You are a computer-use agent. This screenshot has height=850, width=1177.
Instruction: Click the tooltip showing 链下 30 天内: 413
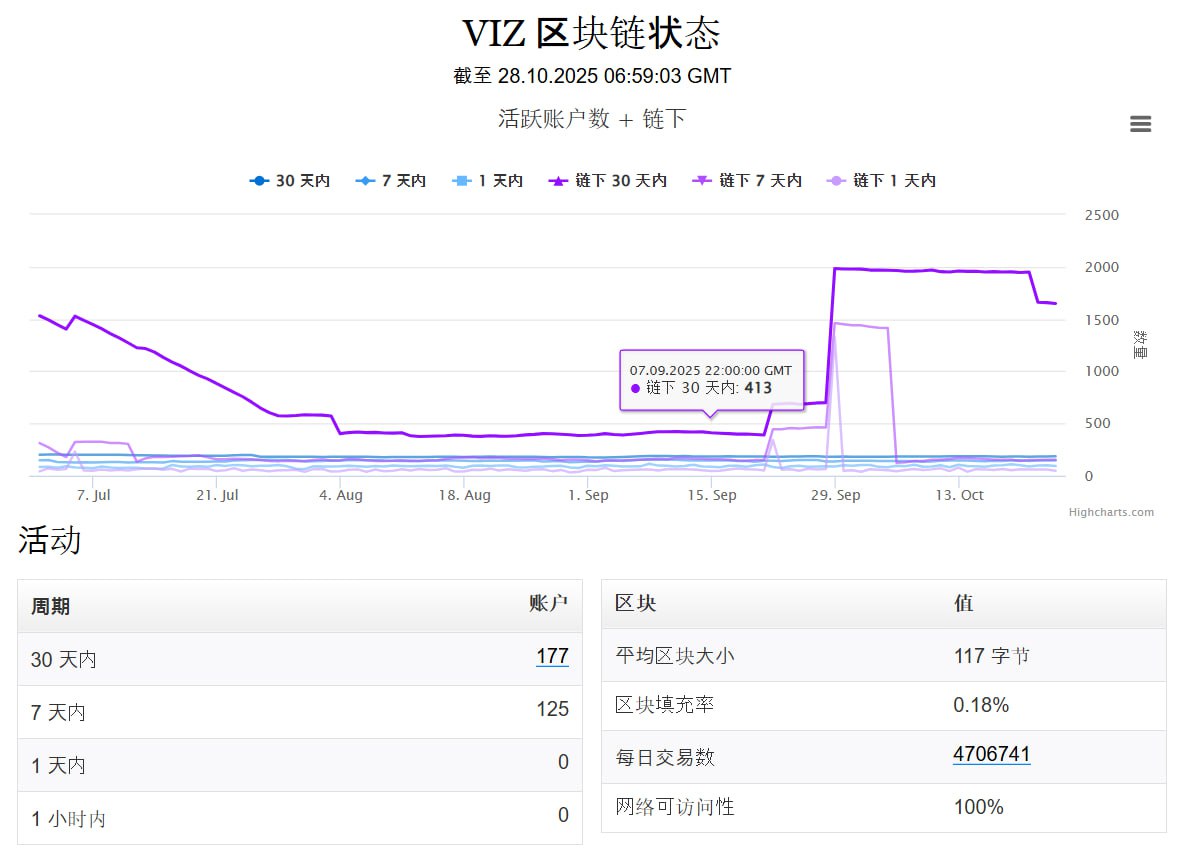tap(711, 380)
